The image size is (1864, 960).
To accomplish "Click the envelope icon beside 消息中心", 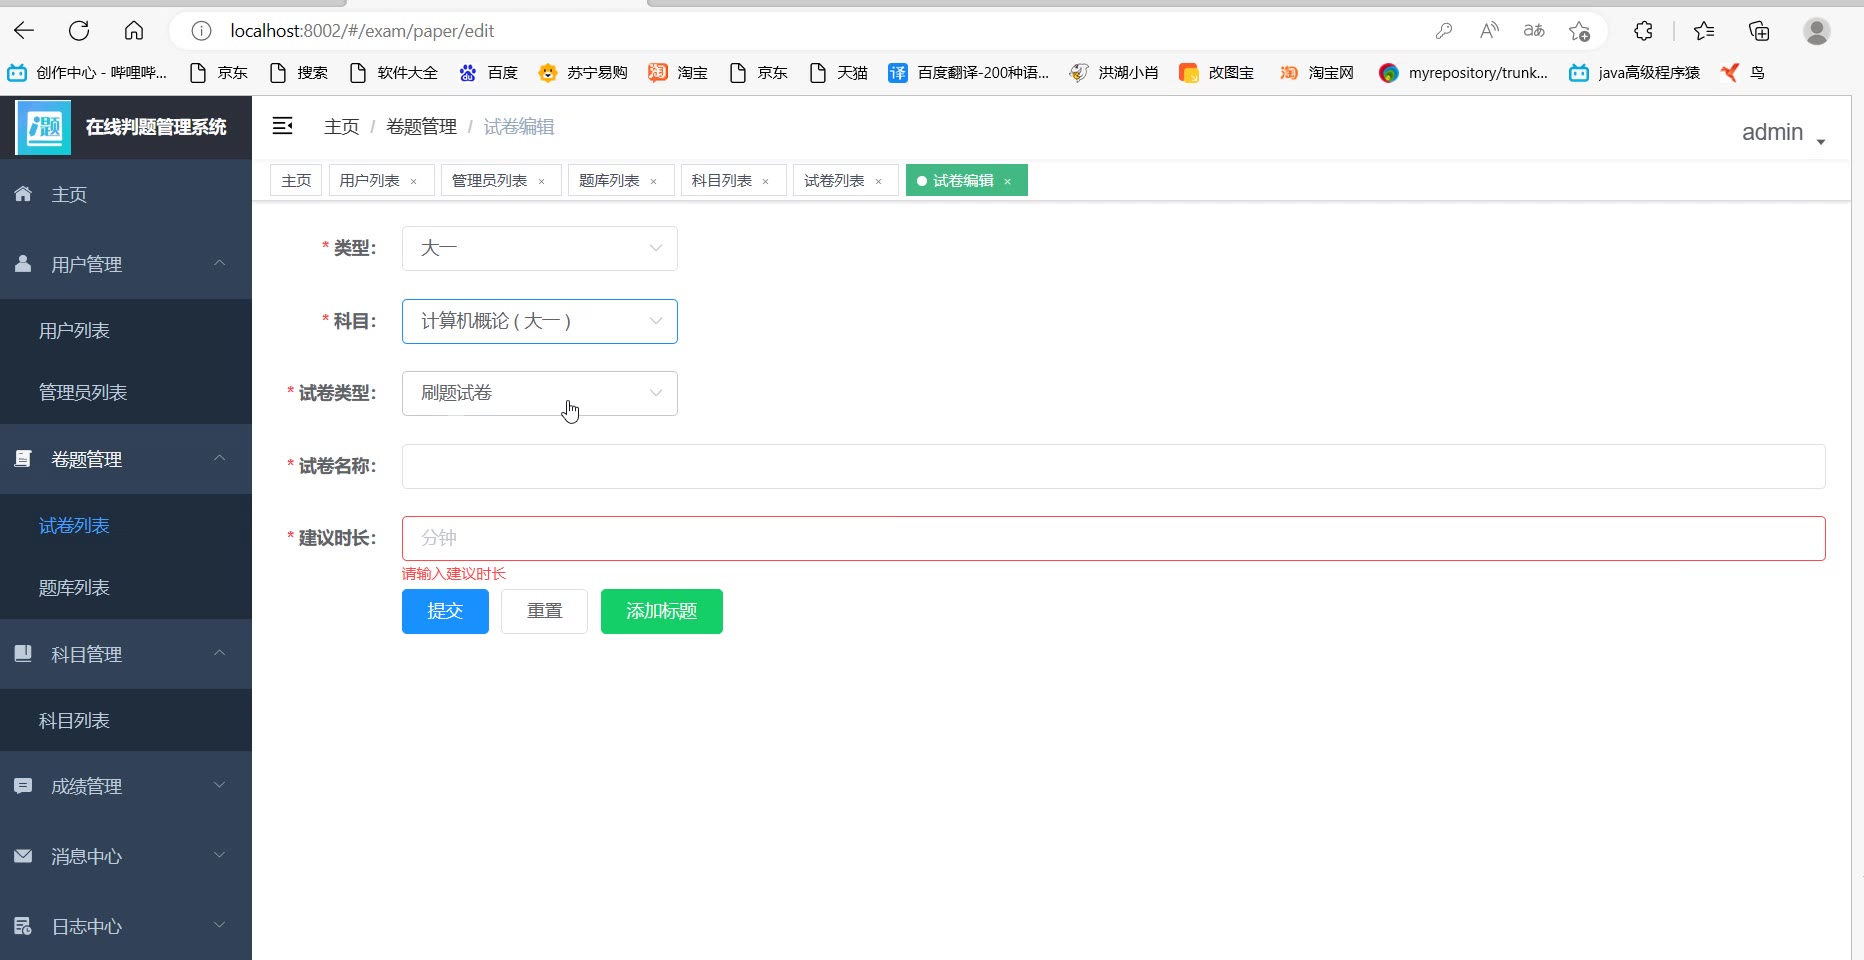I will [23, 856].
